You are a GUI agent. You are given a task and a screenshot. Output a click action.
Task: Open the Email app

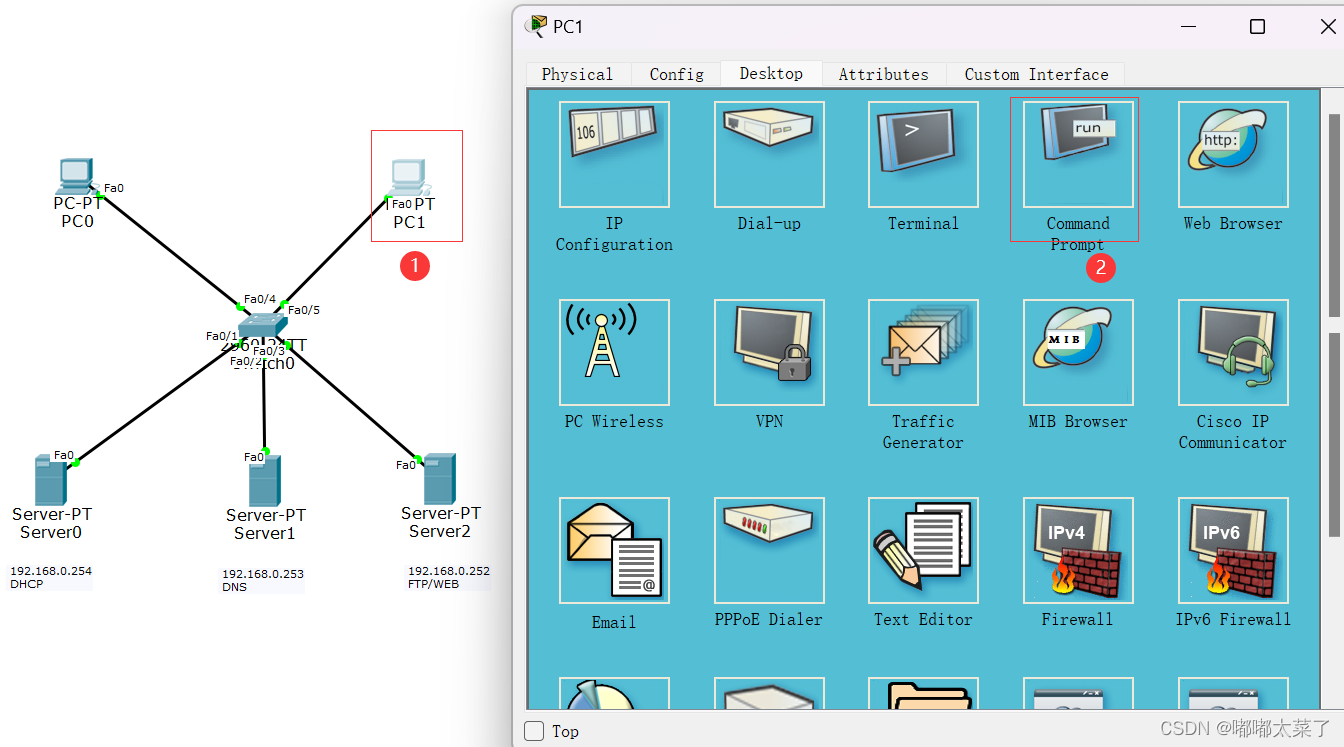pyautogui.click(x=614, y=550)
